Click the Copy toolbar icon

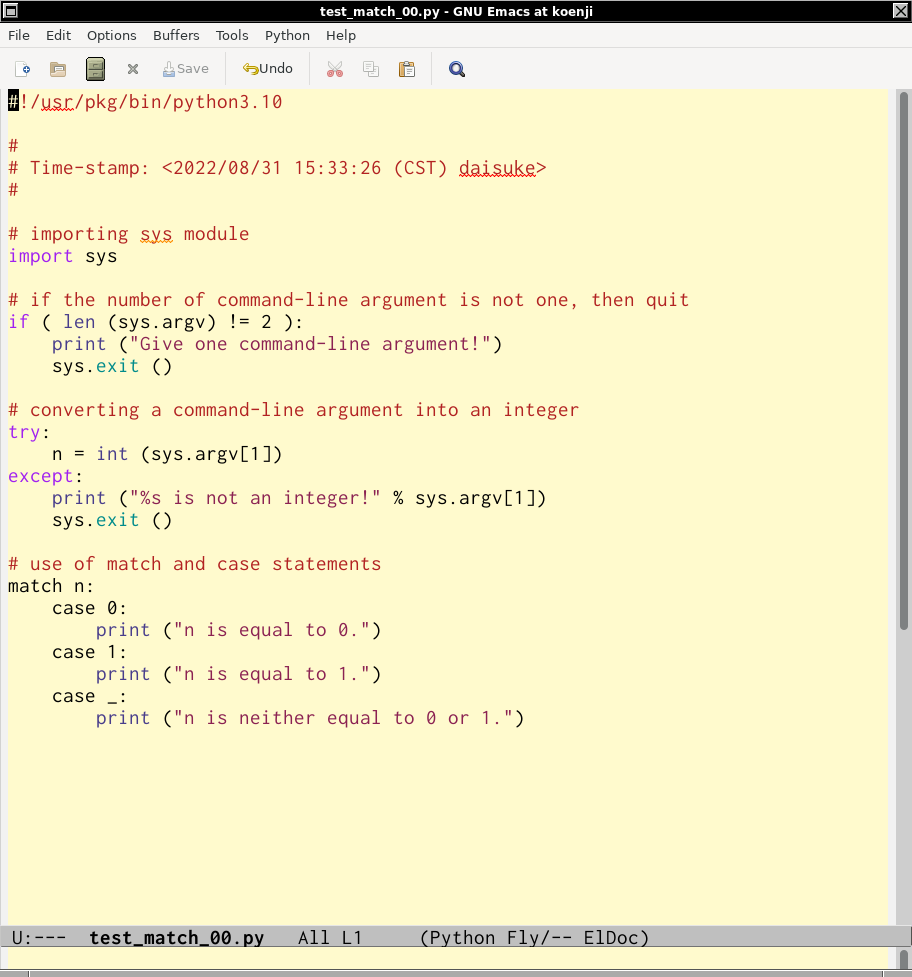coord(371,69)
